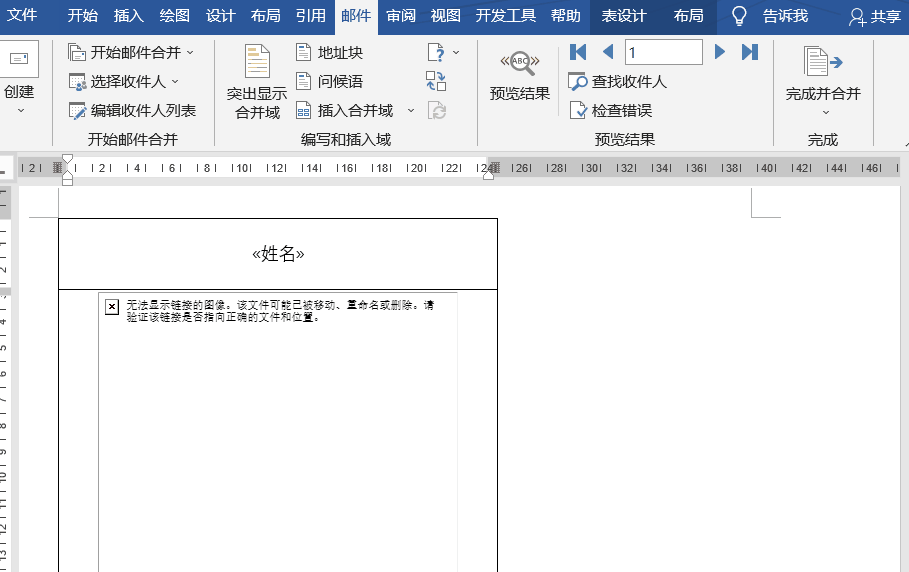Click the 匹配域 match fields icon
The image size is (909, 572).
click(x=436, y=81)
